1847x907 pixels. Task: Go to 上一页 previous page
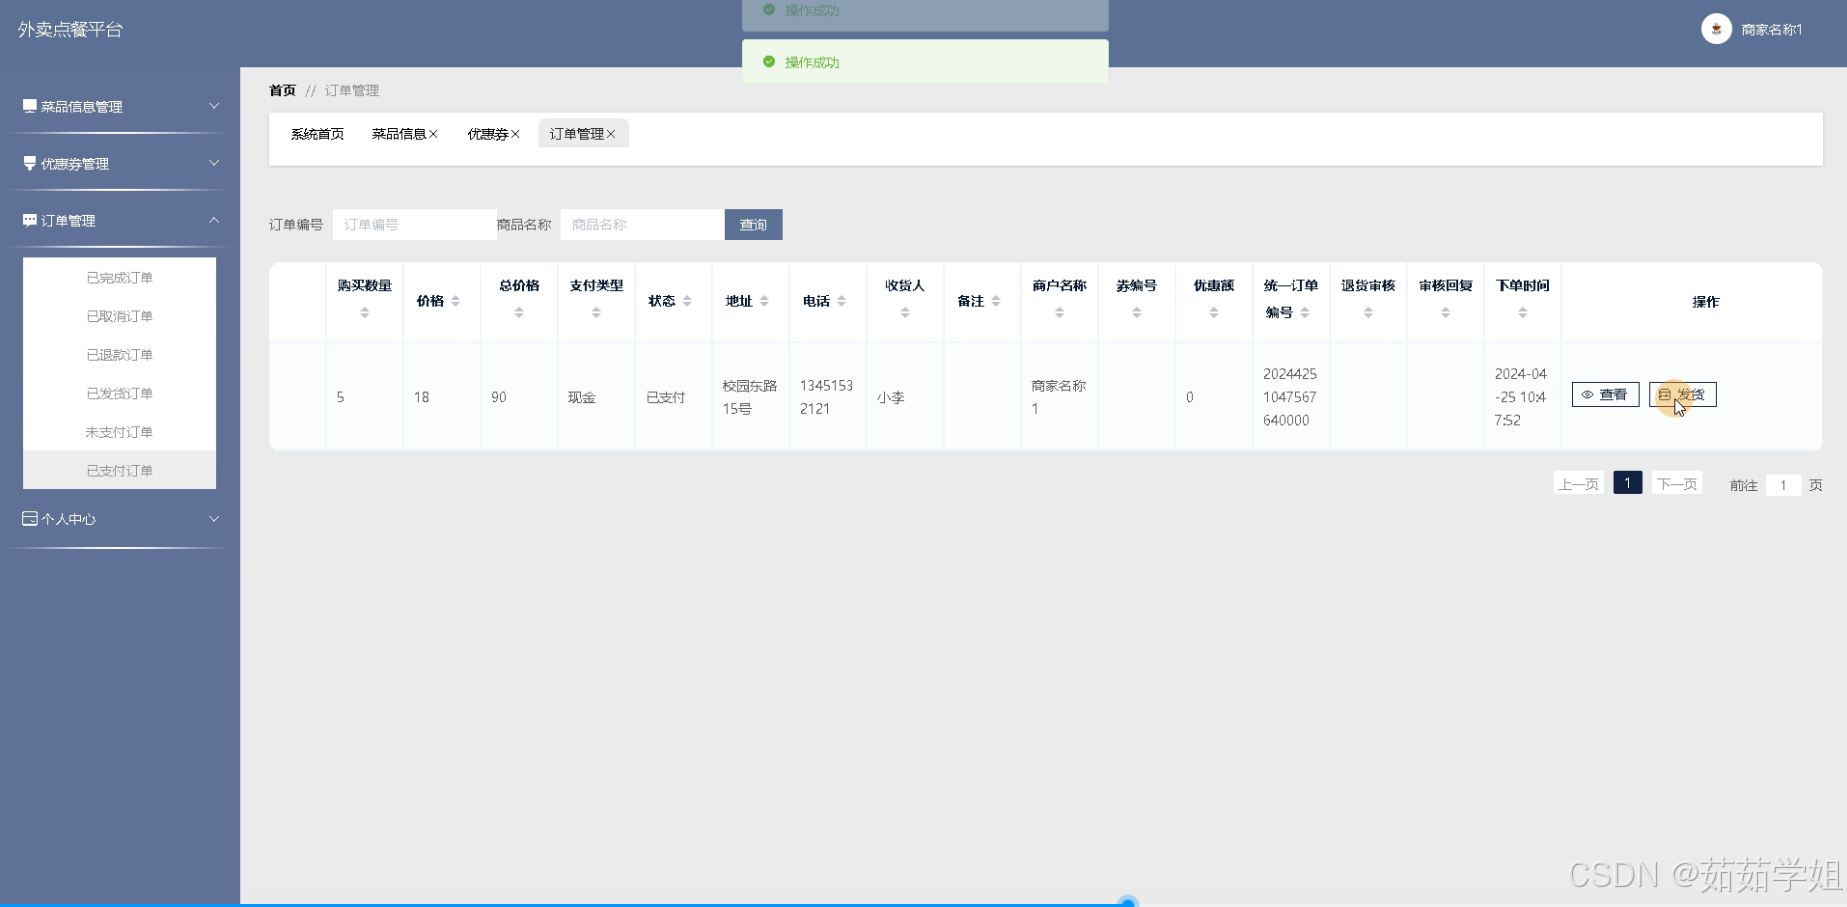[x=1578, y=484]
